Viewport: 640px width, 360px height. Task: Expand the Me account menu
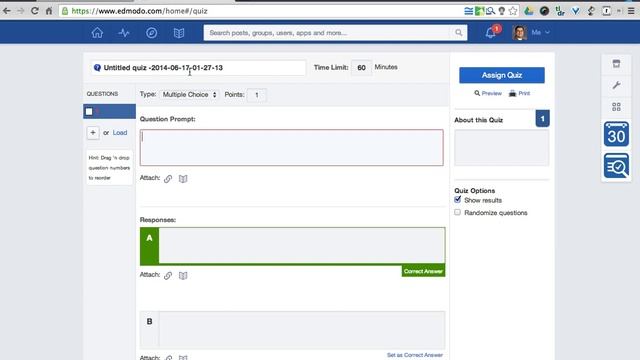[541, 33]
